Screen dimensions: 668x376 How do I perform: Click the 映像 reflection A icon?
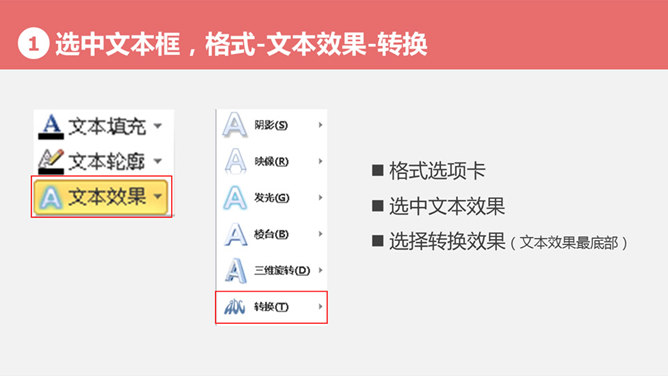pos(235,161)
